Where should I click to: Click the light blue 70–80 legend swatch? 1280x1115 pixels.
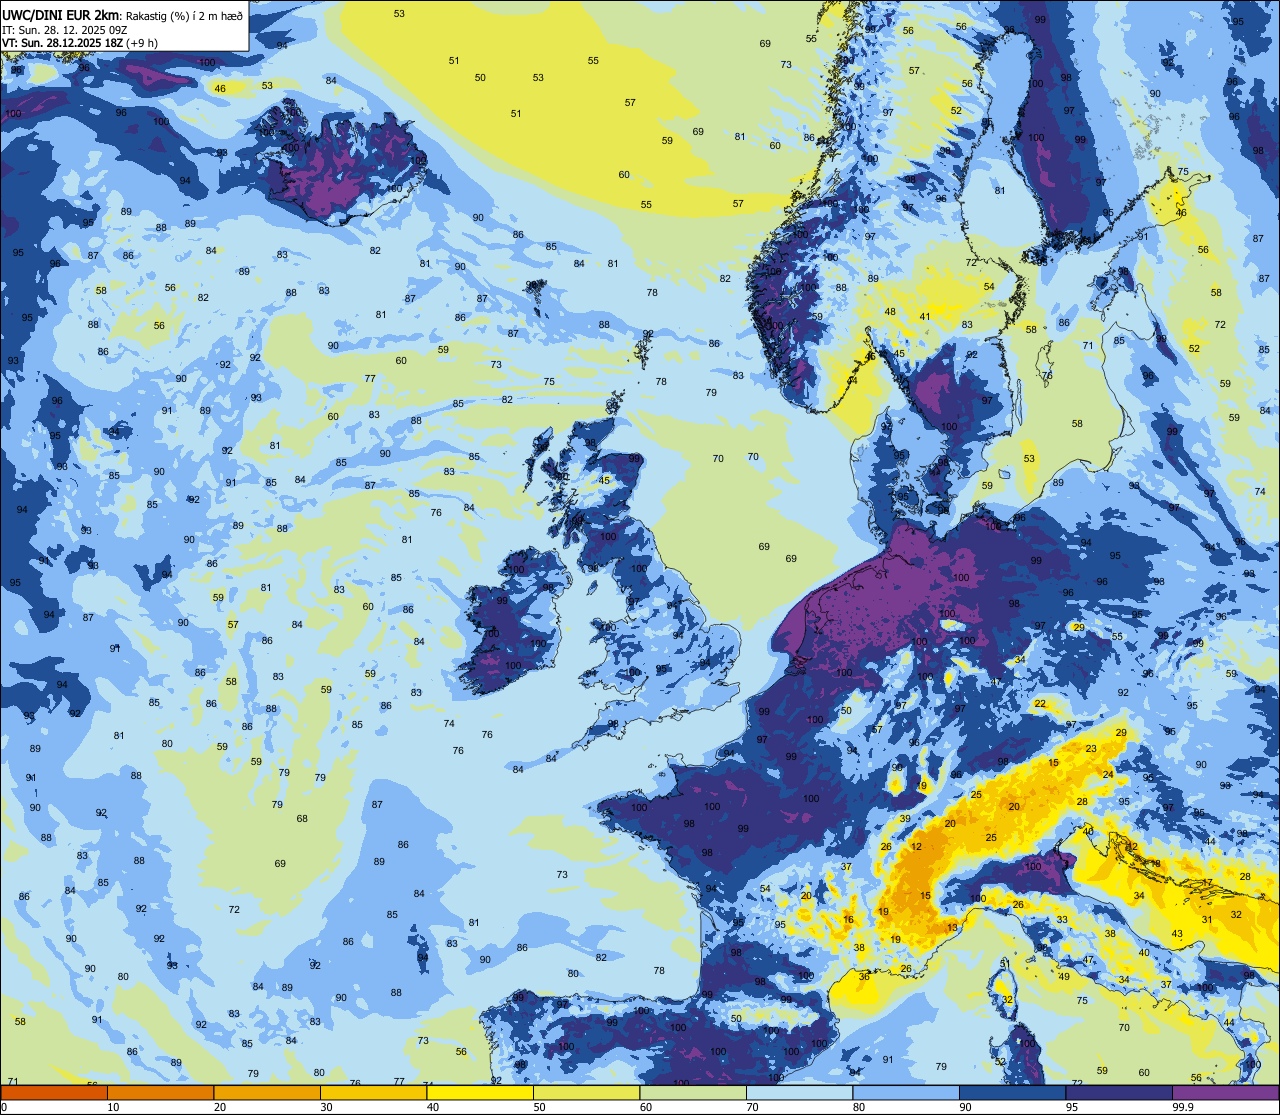point(799,1092)
